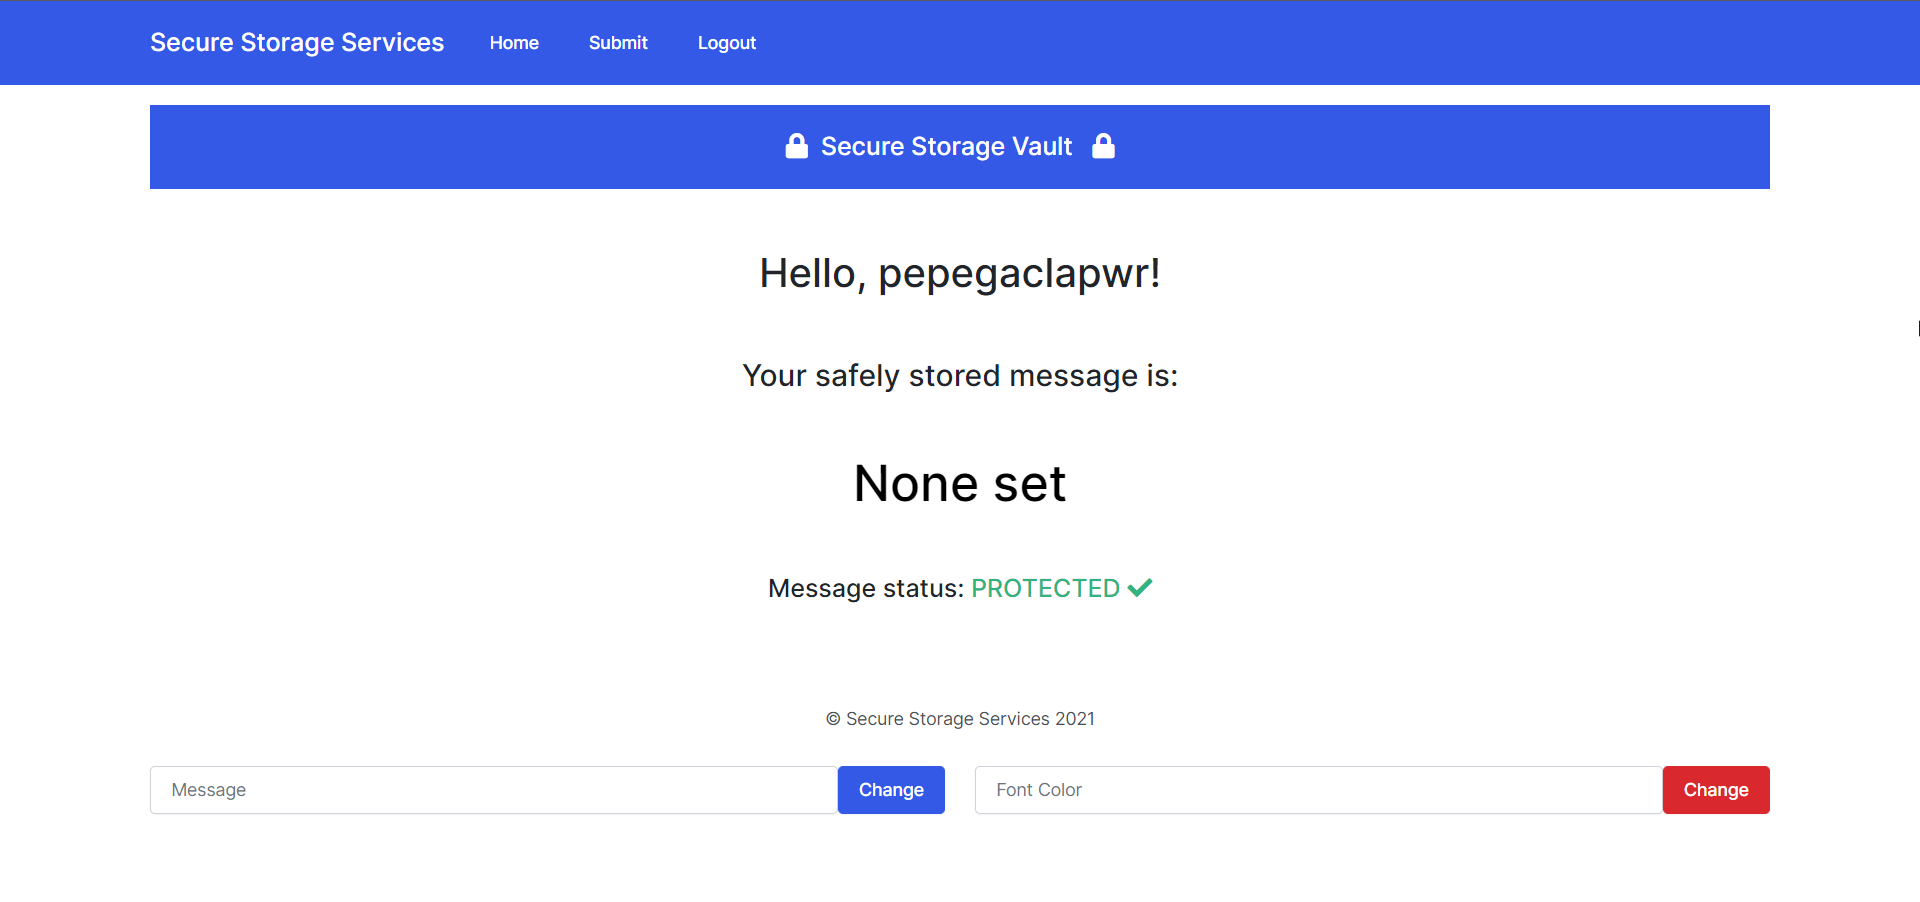This screenshot has height=902, width=1920.
Task: Click 'Your safely stored message is:' text
Action: (960, 376)
